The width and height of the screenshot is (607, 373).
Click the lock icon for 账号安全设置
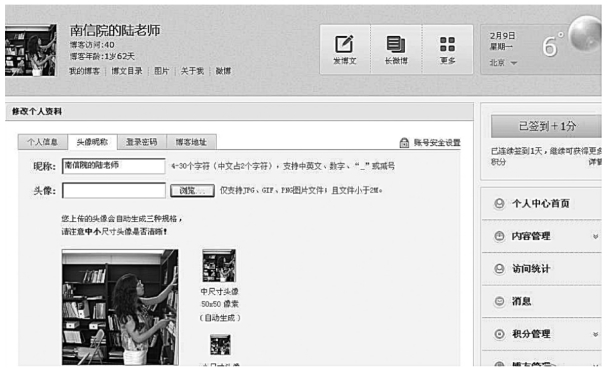pos(404,143)
